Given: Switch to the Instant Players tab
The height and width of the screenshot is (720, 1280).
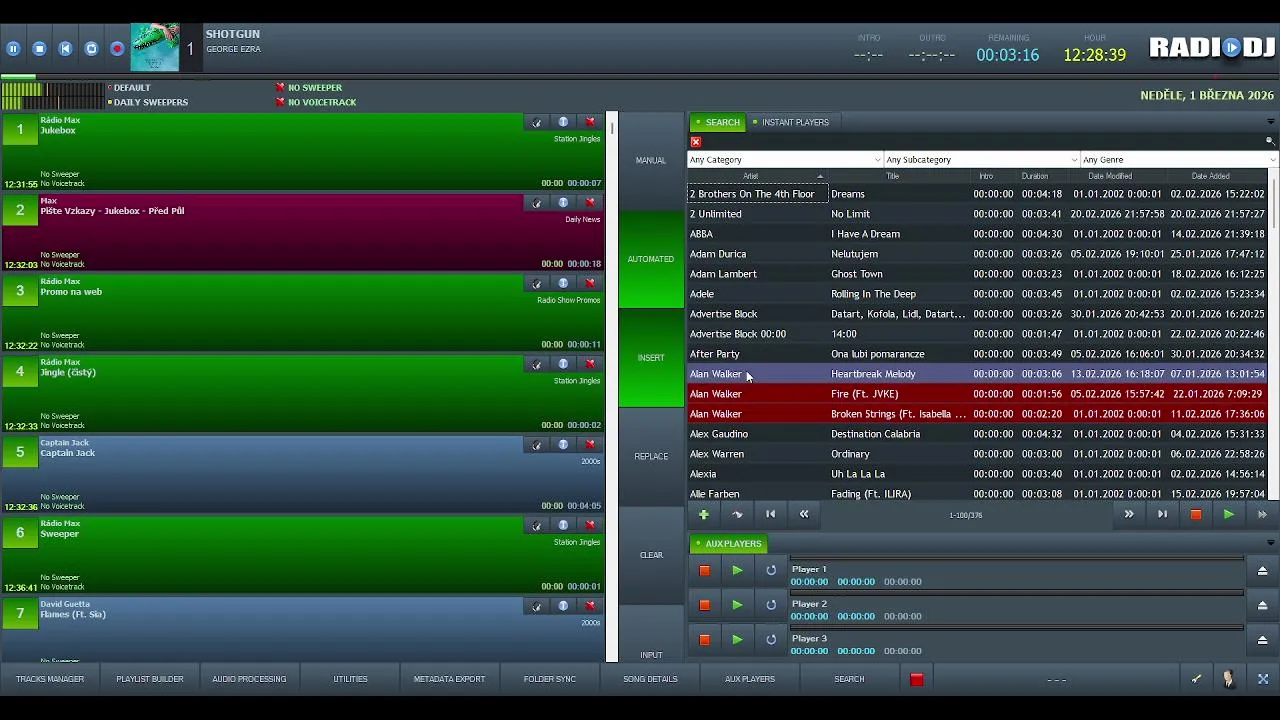Looking at the screenshot, I should click(x=791, y=122).
